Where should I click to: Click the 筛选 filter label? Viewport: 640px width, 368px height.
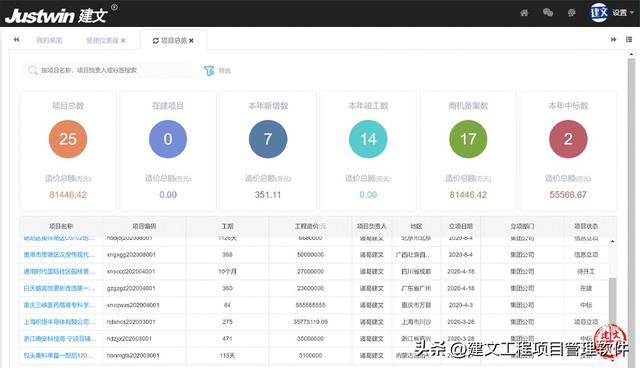224,71
